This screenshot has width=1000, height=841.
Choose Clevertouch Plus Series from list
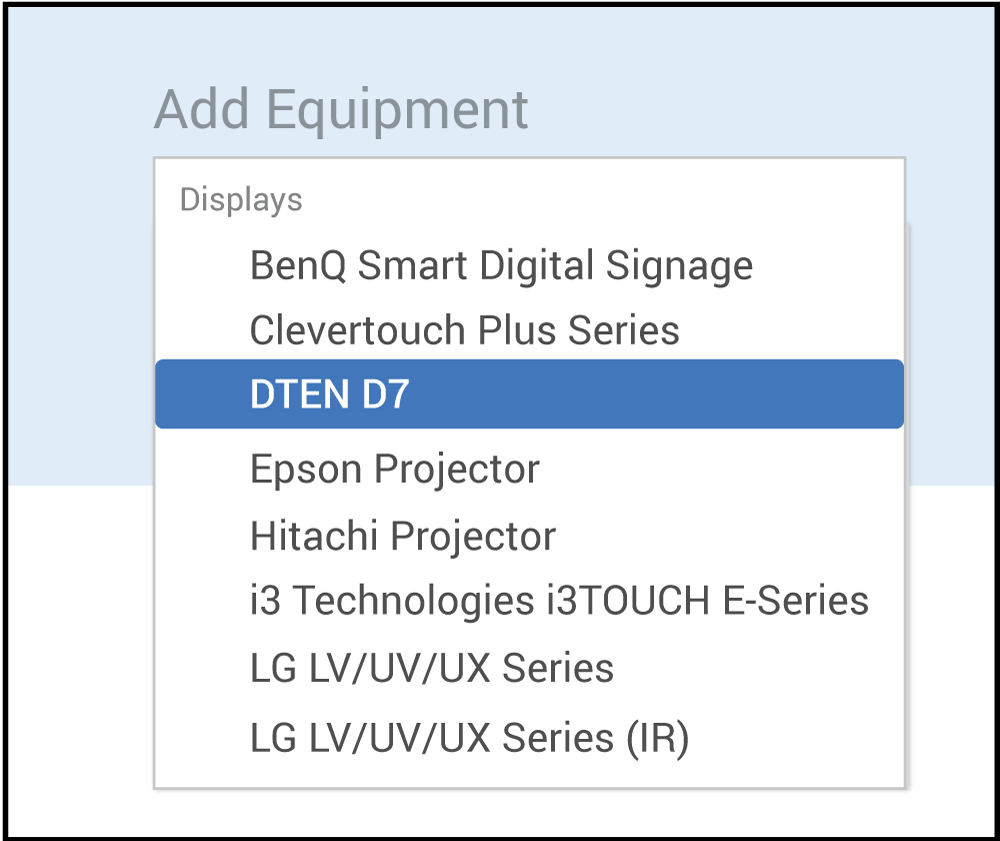(464, 330)
